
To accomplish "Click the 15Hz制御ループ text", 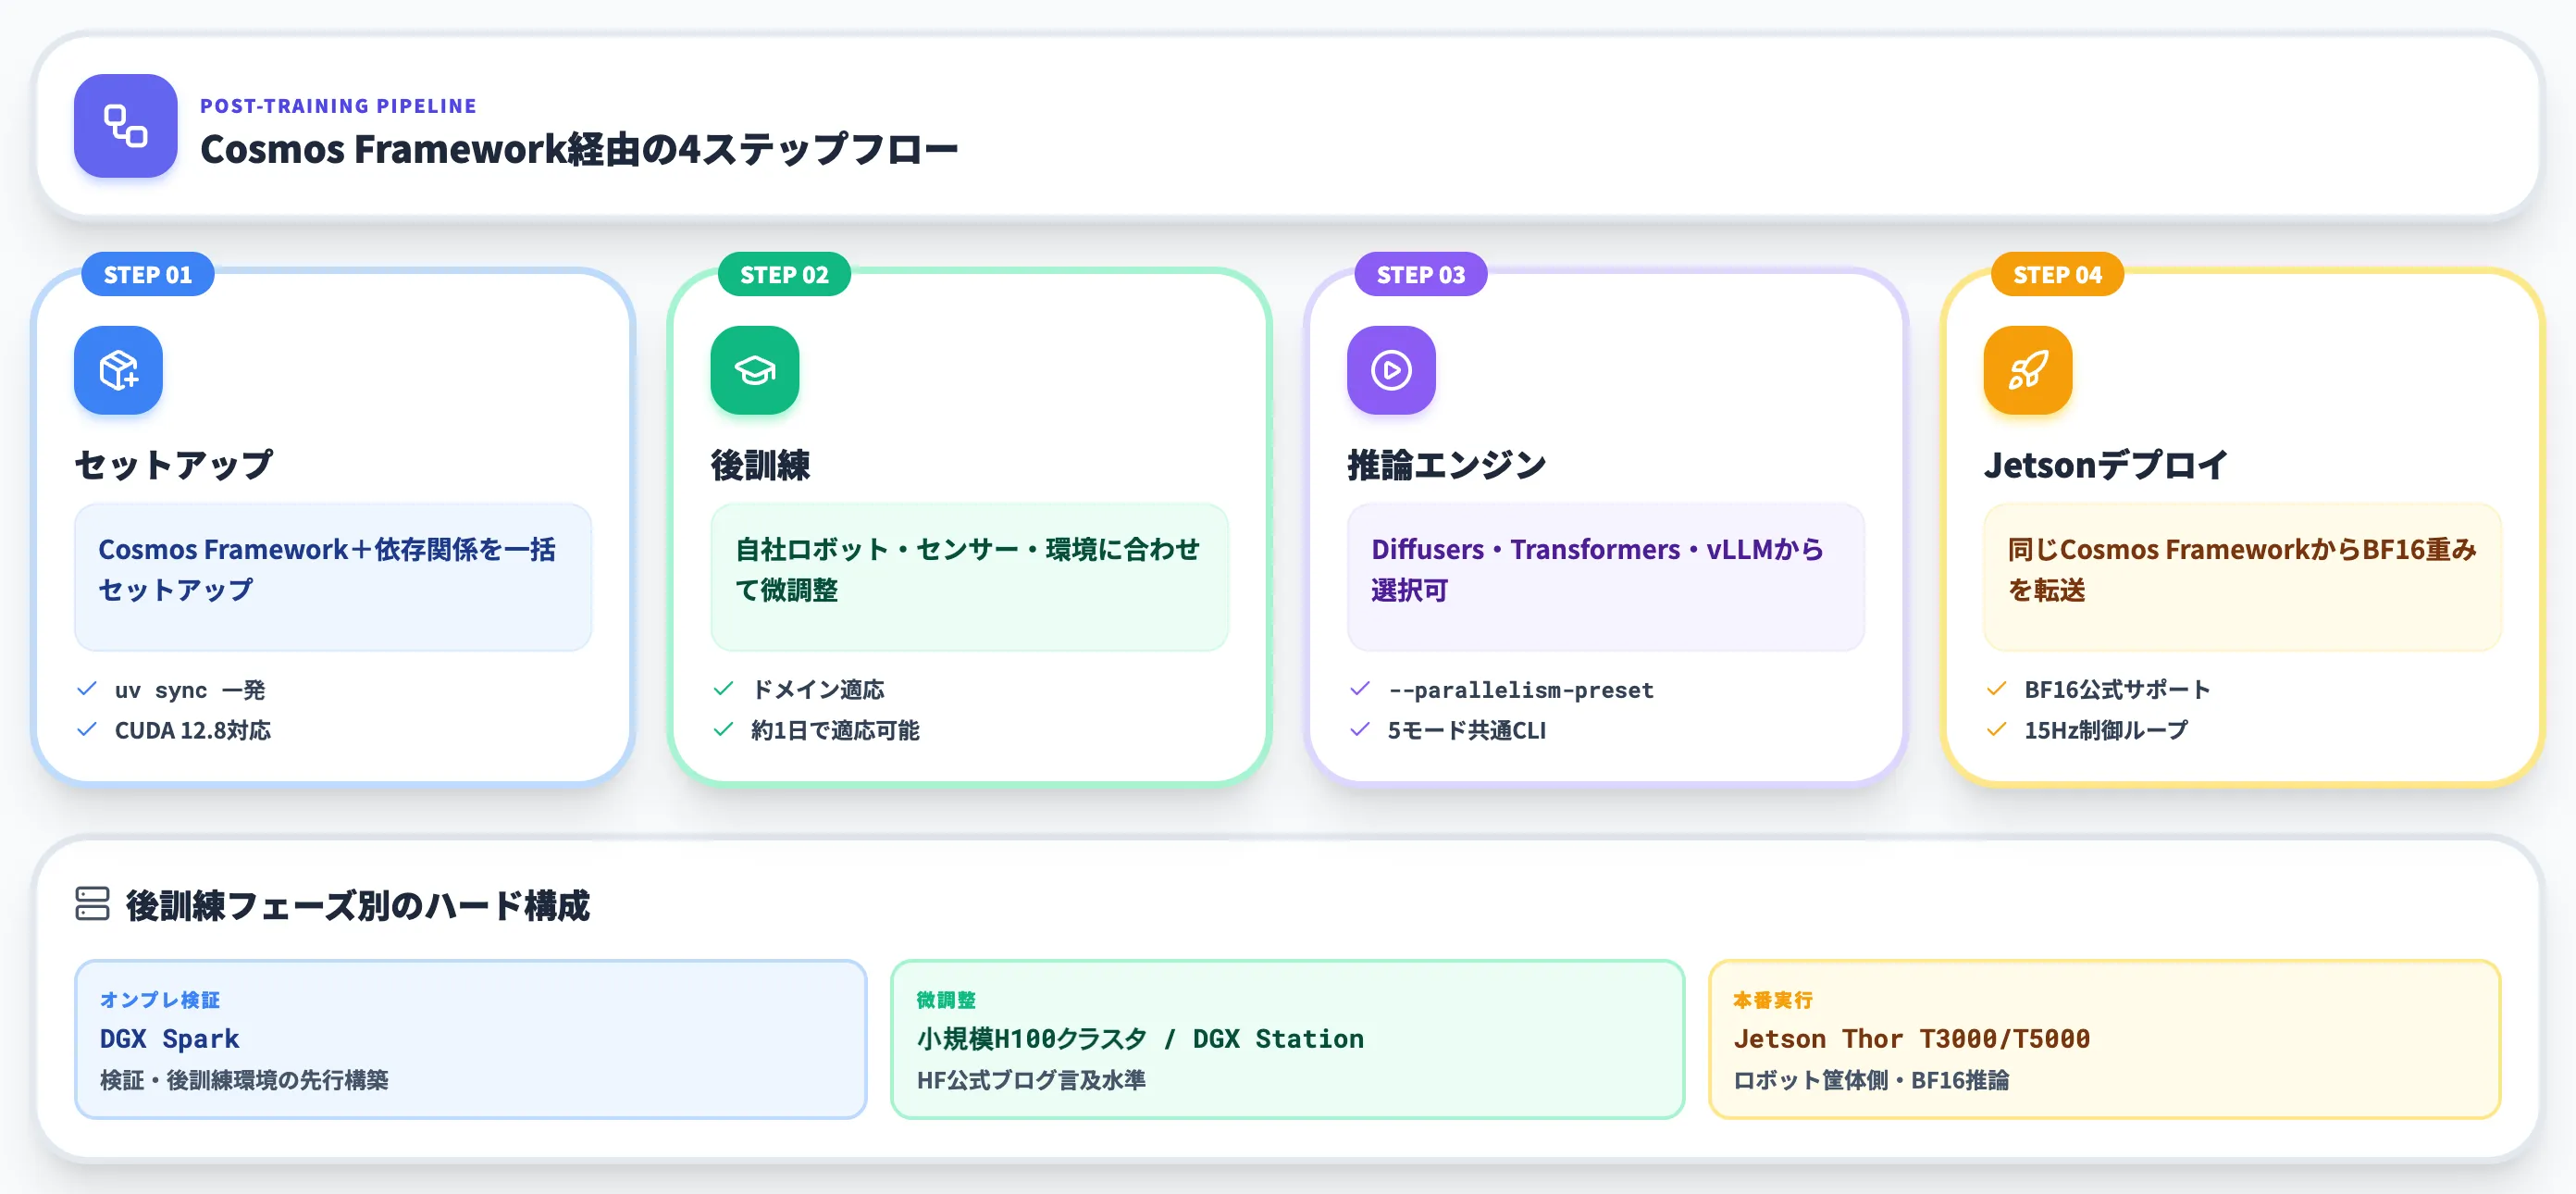I will tap(2106, 731).
